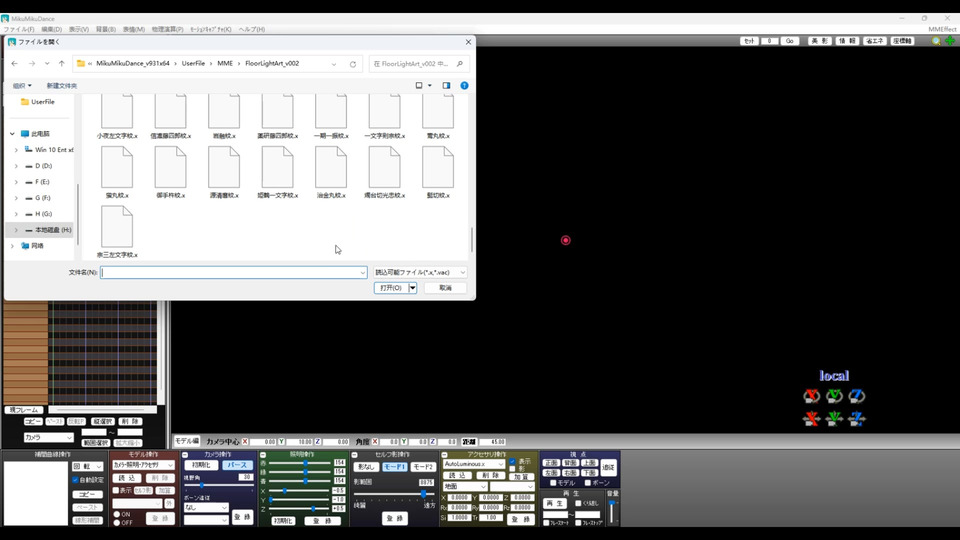The image size is (960, 540).
Task: Open the 地面 dropdown in accessory panel
Action: point(465,487)
